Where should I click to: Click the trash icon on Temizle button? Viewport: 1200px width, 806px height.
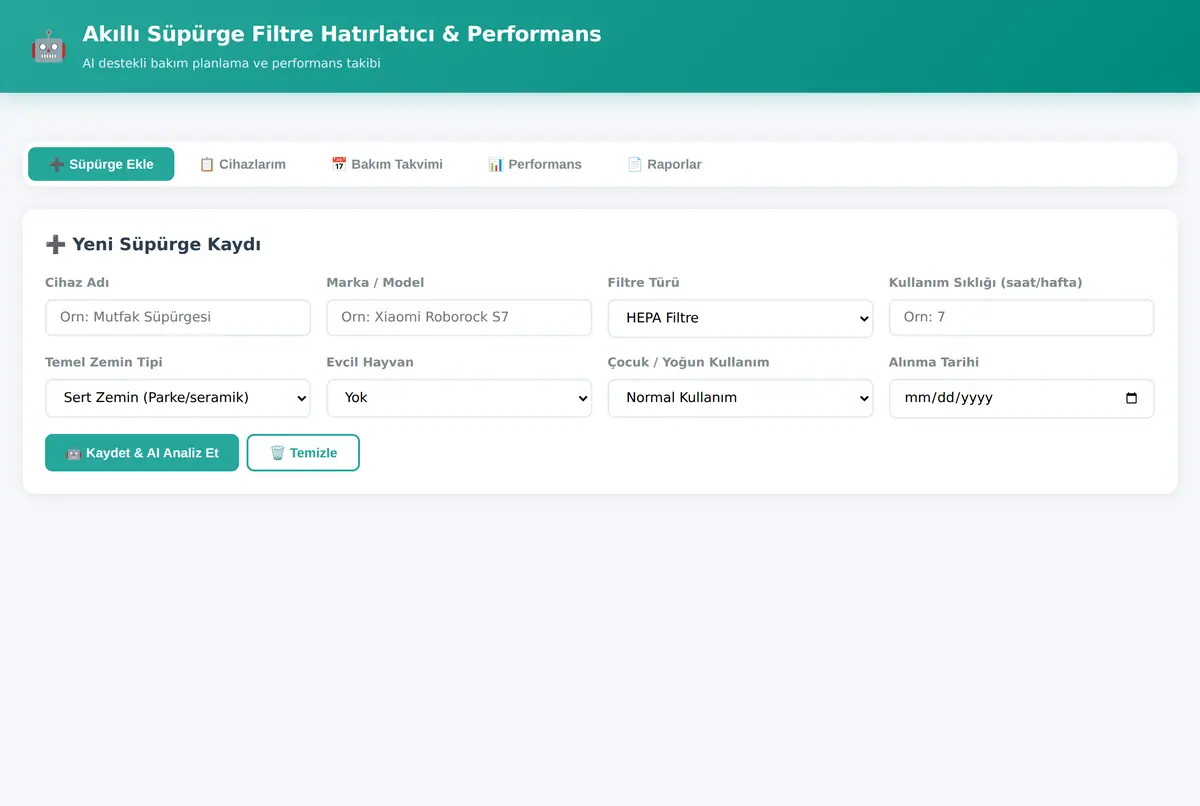point(278,453)
